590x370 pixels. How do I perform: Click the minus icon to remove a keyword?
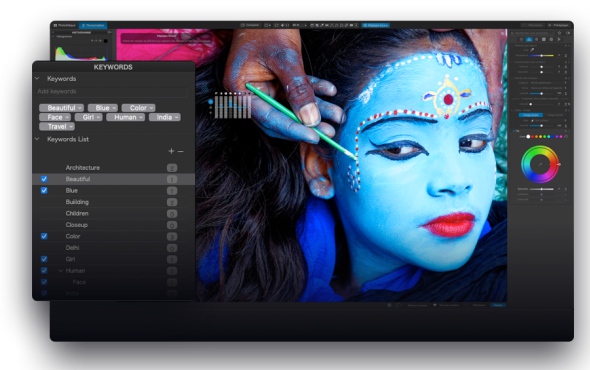click(x=181, y=151)
